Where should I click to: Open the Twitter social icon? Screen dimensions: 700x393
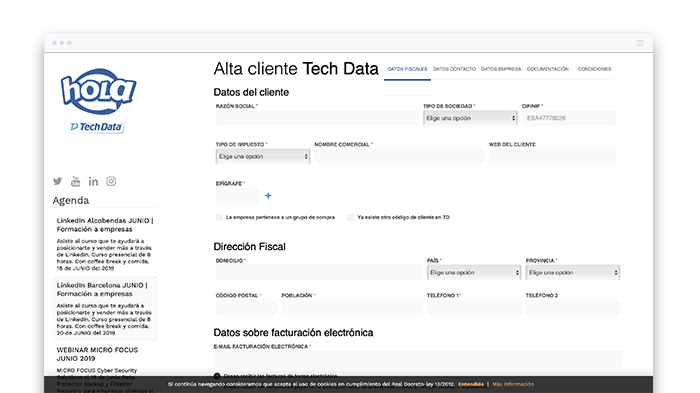coord(57,181)
